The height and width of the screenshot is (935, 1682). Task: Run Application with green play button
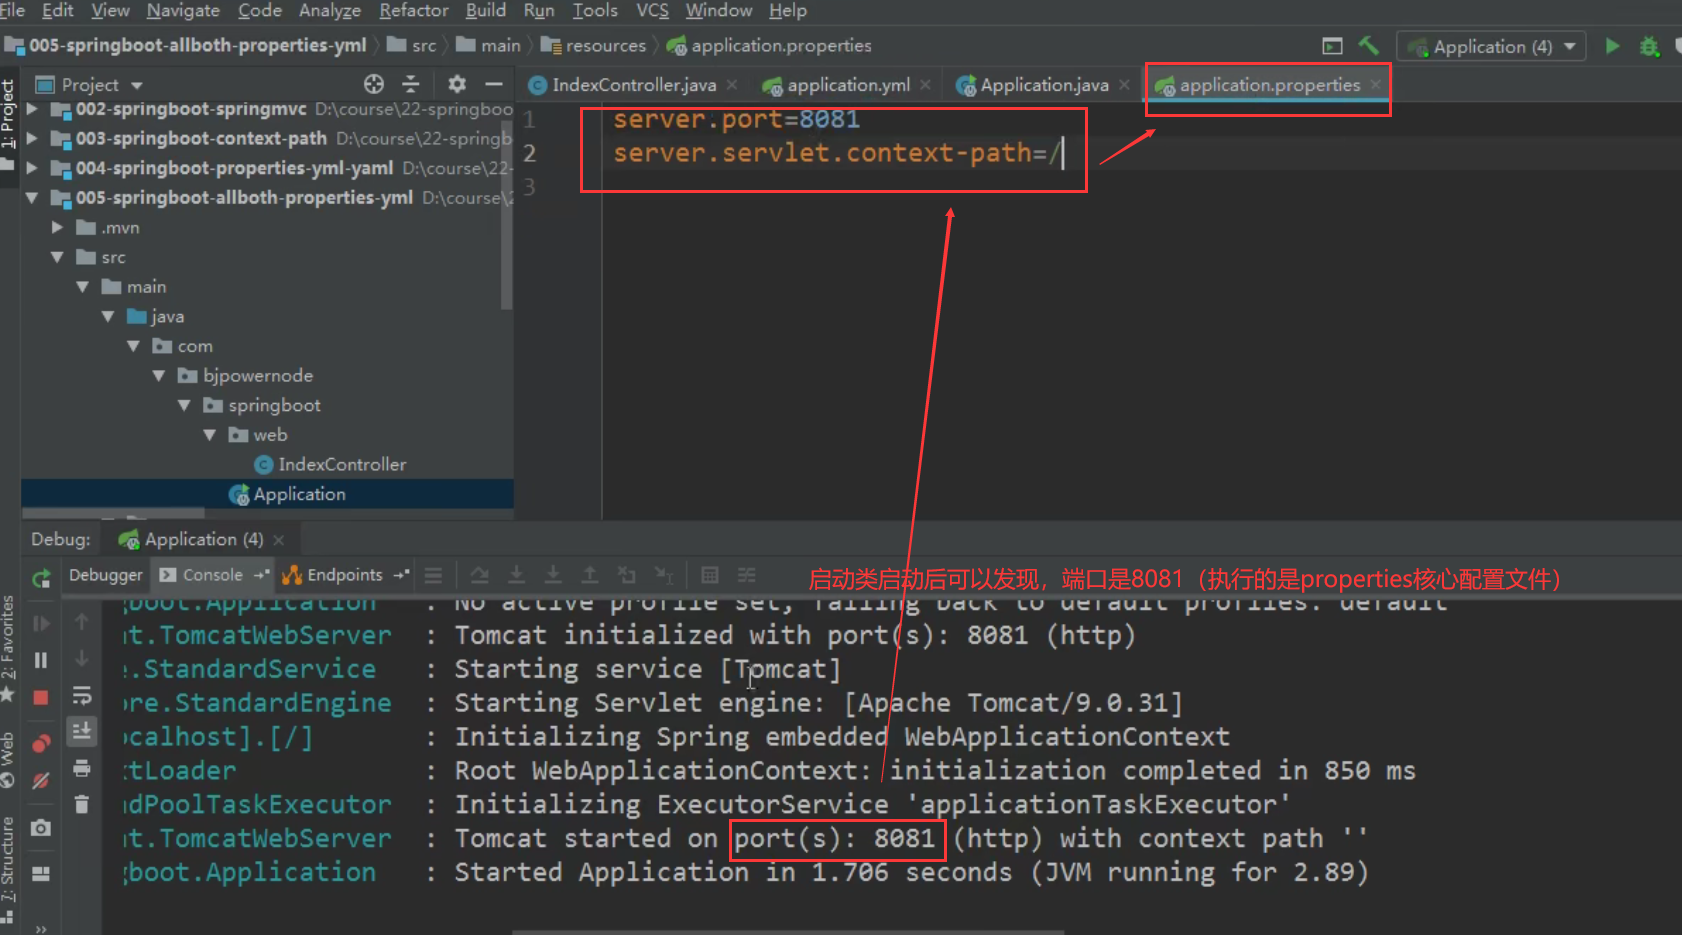[x=1612, y=46]
